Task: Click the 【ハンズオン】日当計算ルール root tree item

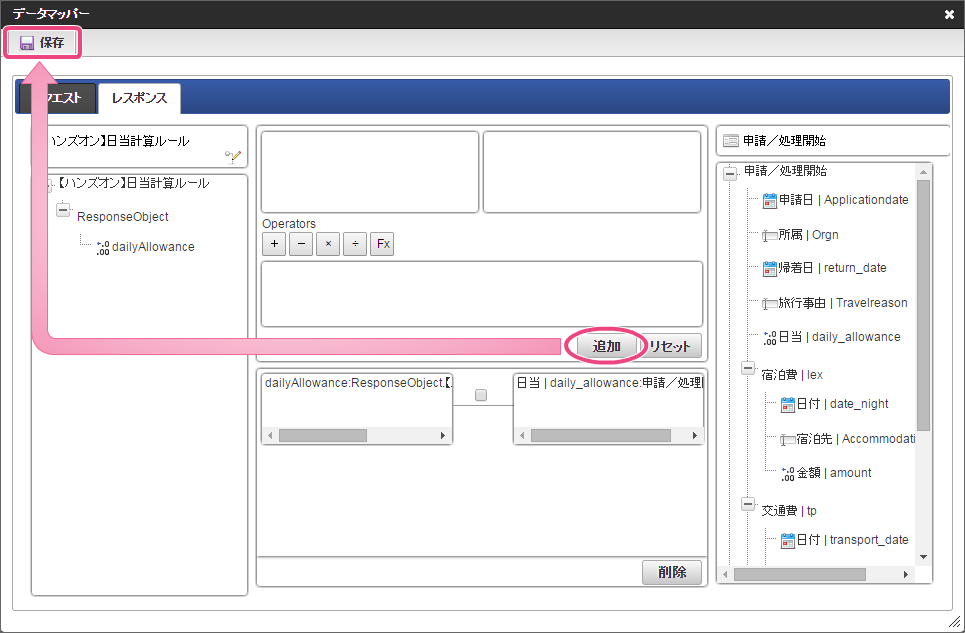Action: point(134,183)
